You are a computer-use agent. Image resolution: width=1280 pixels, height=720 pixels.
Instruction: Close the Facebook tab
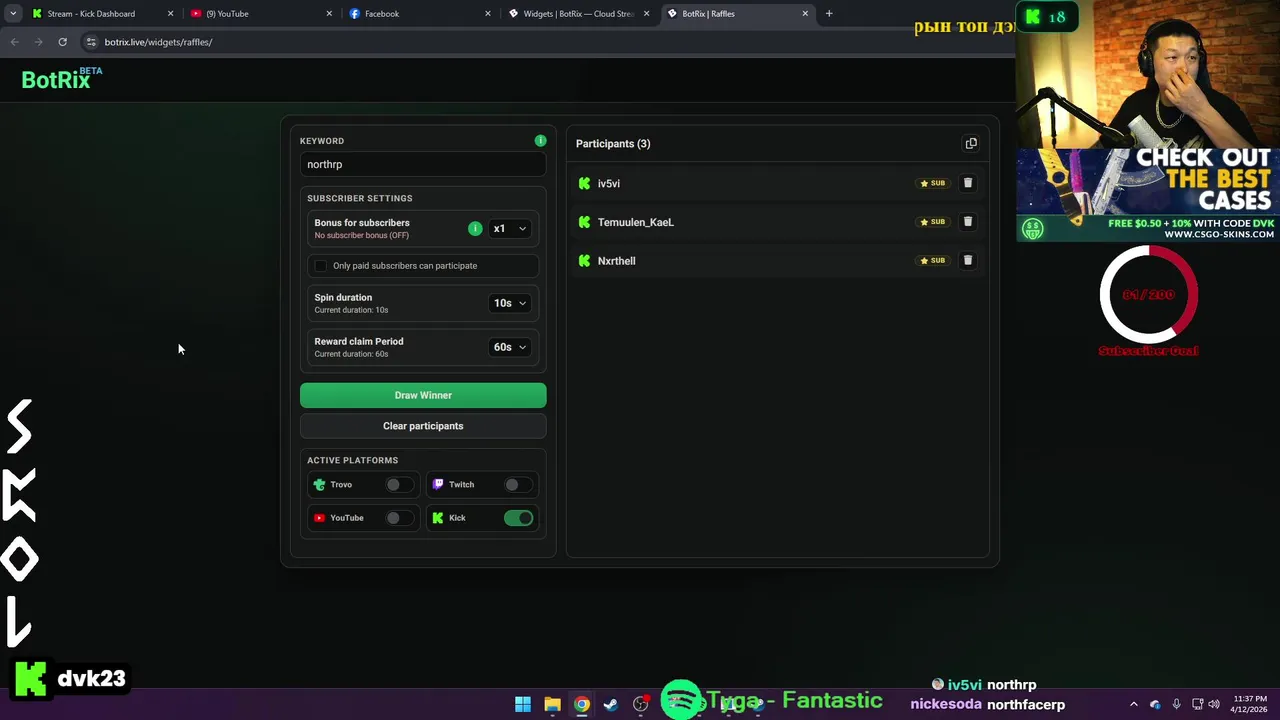coord(488,14)
